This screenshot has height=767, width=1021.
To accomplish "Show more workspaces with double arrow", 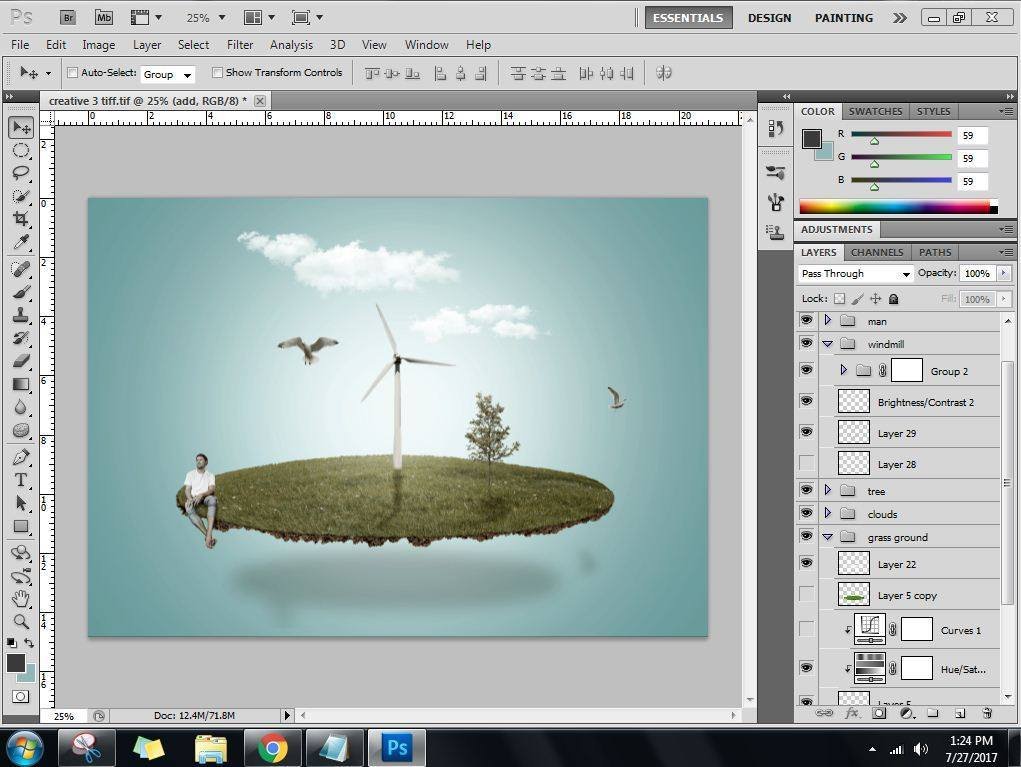I will (900, 18).
